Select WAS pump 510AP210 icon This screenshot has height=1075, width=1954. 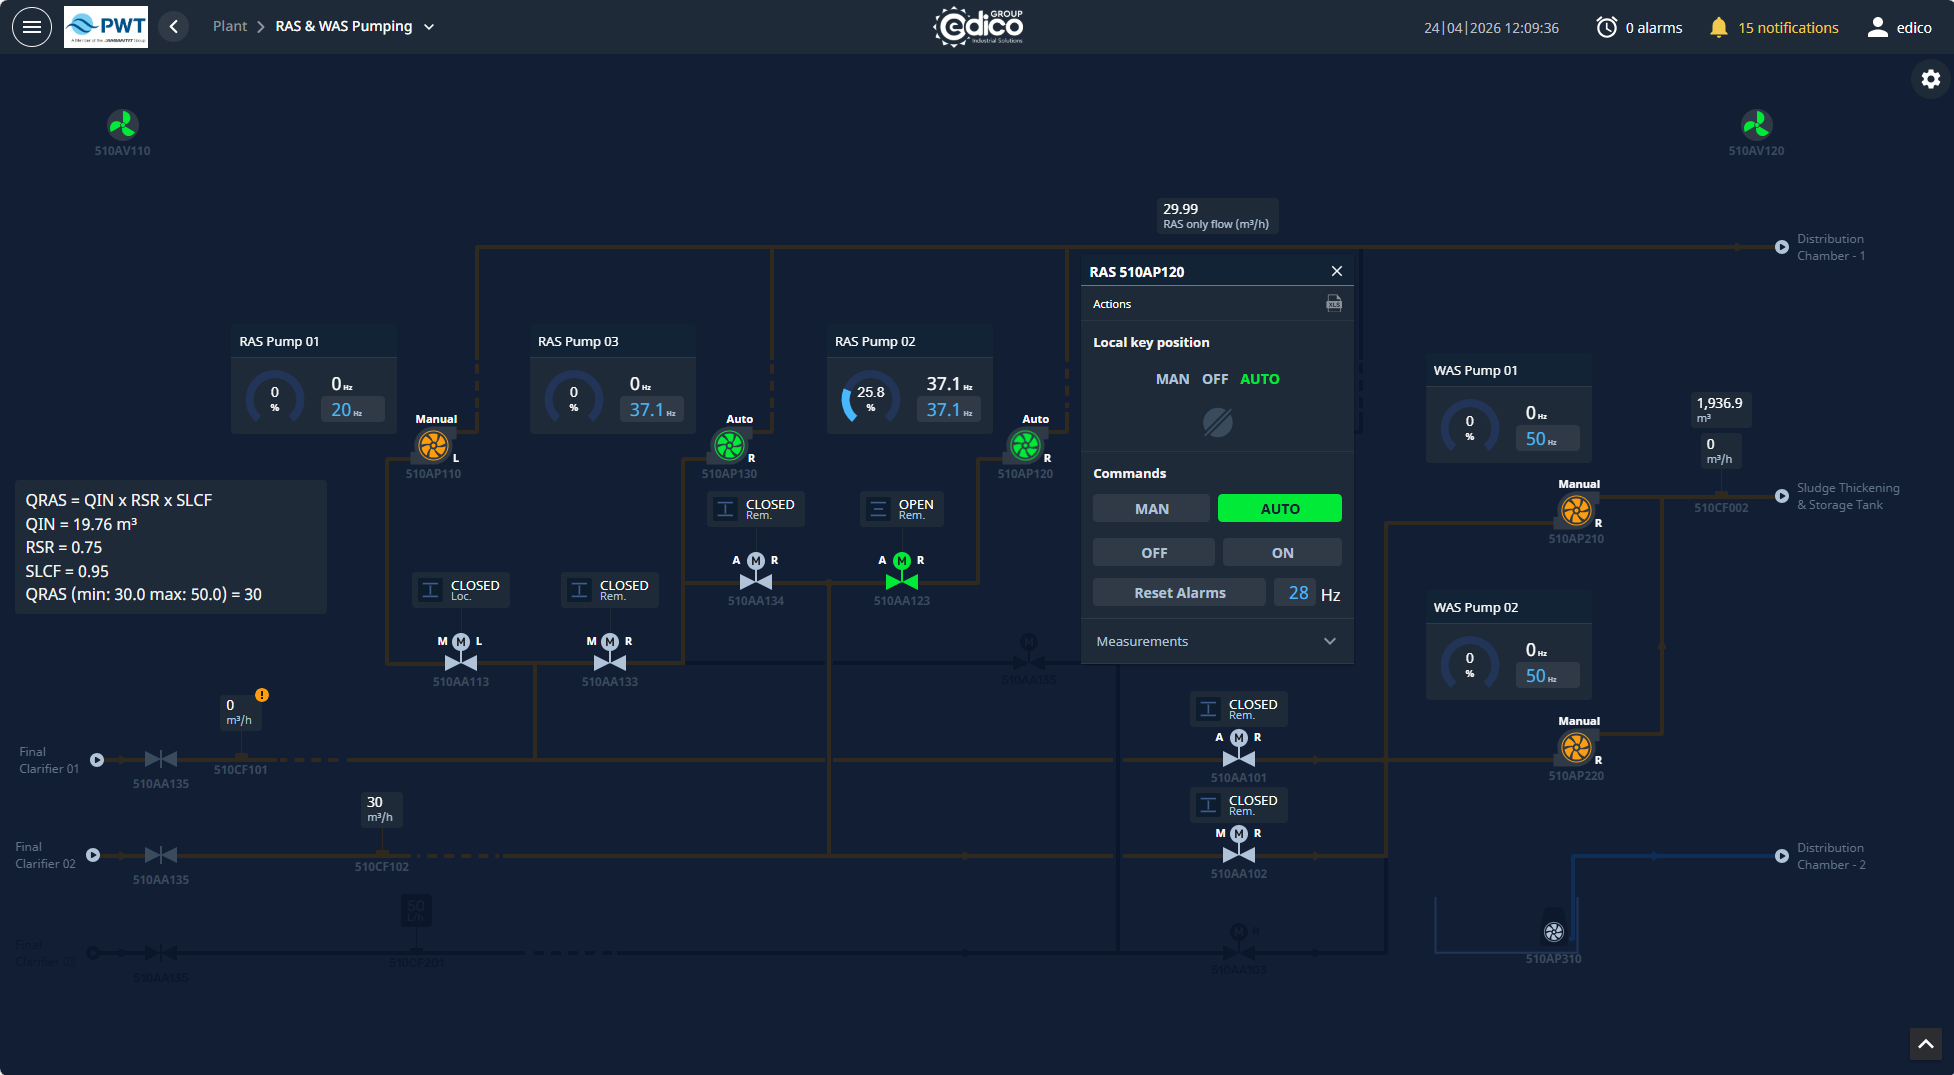[1576, 510]
